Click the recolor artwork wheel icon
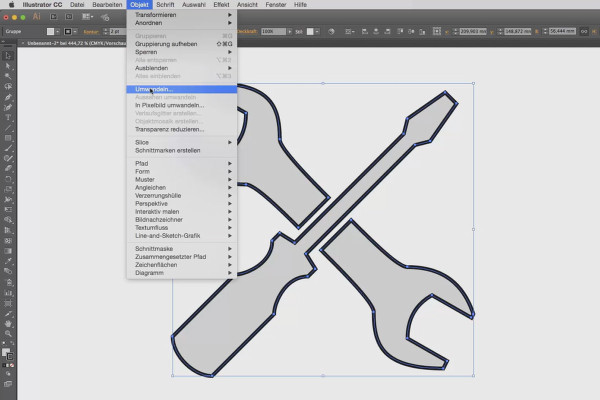The height and width of the screenshot is (400, 600). 331,31
